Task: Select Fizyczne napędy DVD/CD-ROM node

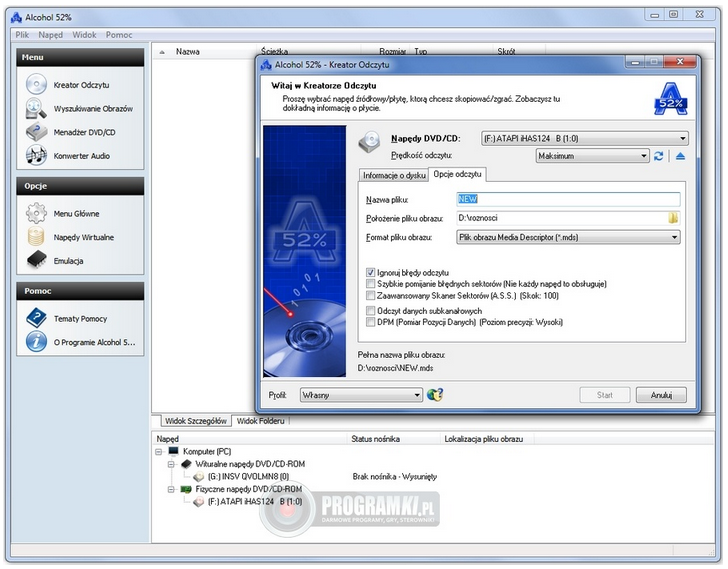Action: (x=248, y=489)
